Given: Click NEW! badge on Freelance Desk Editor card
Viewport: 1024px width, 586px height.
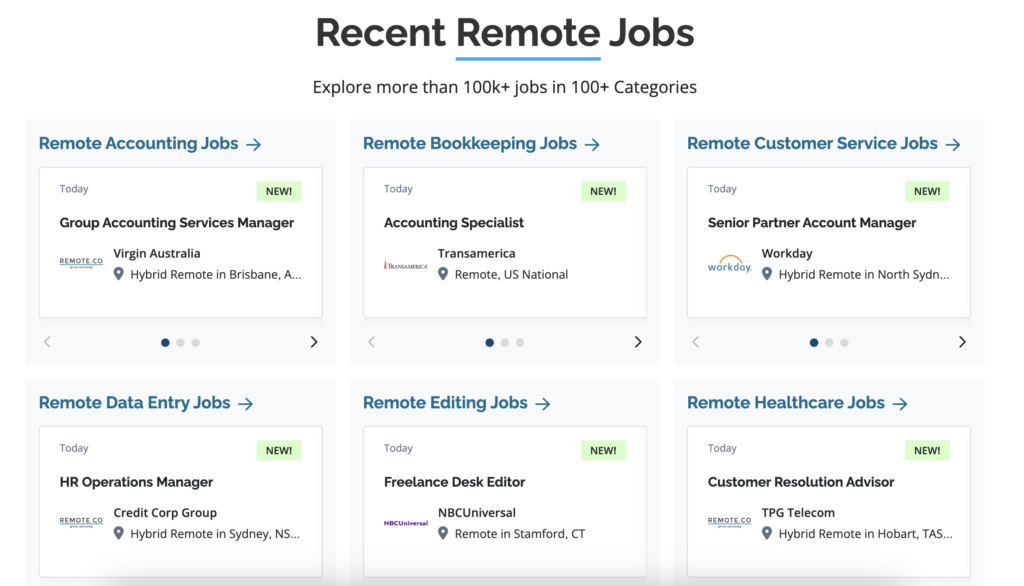Looking at the screenshot, I should pos(603,451).
